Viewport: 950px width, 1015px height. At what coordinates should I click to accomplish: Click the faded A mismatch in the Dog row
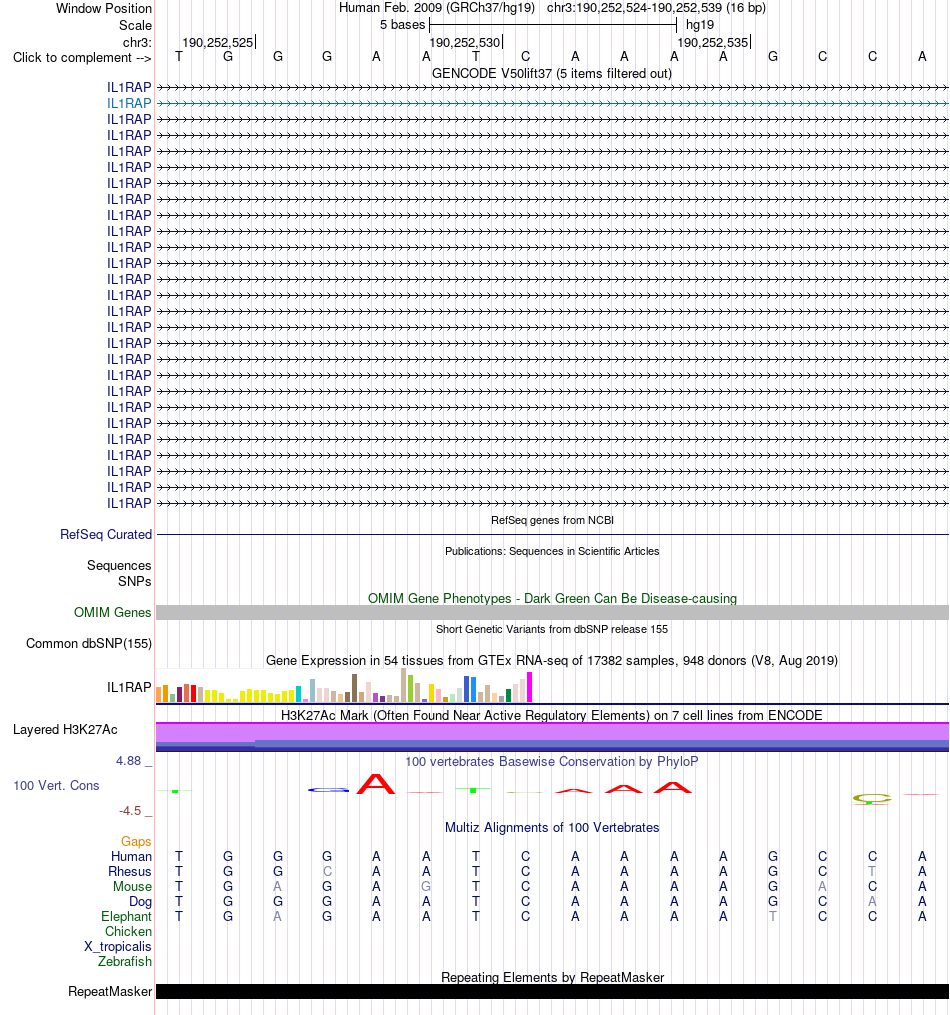(872, 901)
